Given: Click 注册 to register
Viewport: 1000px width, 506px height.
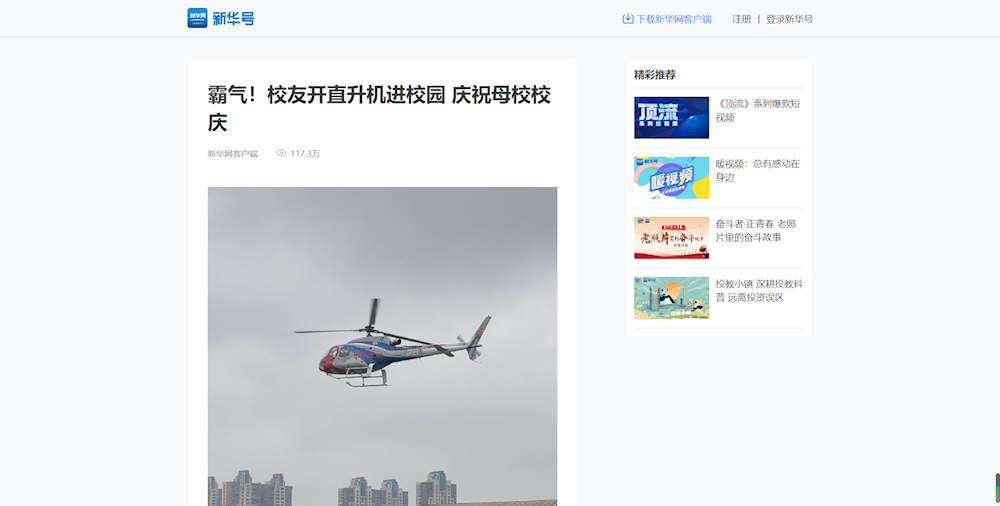Looking at the screenshot, I should [741, 19].
